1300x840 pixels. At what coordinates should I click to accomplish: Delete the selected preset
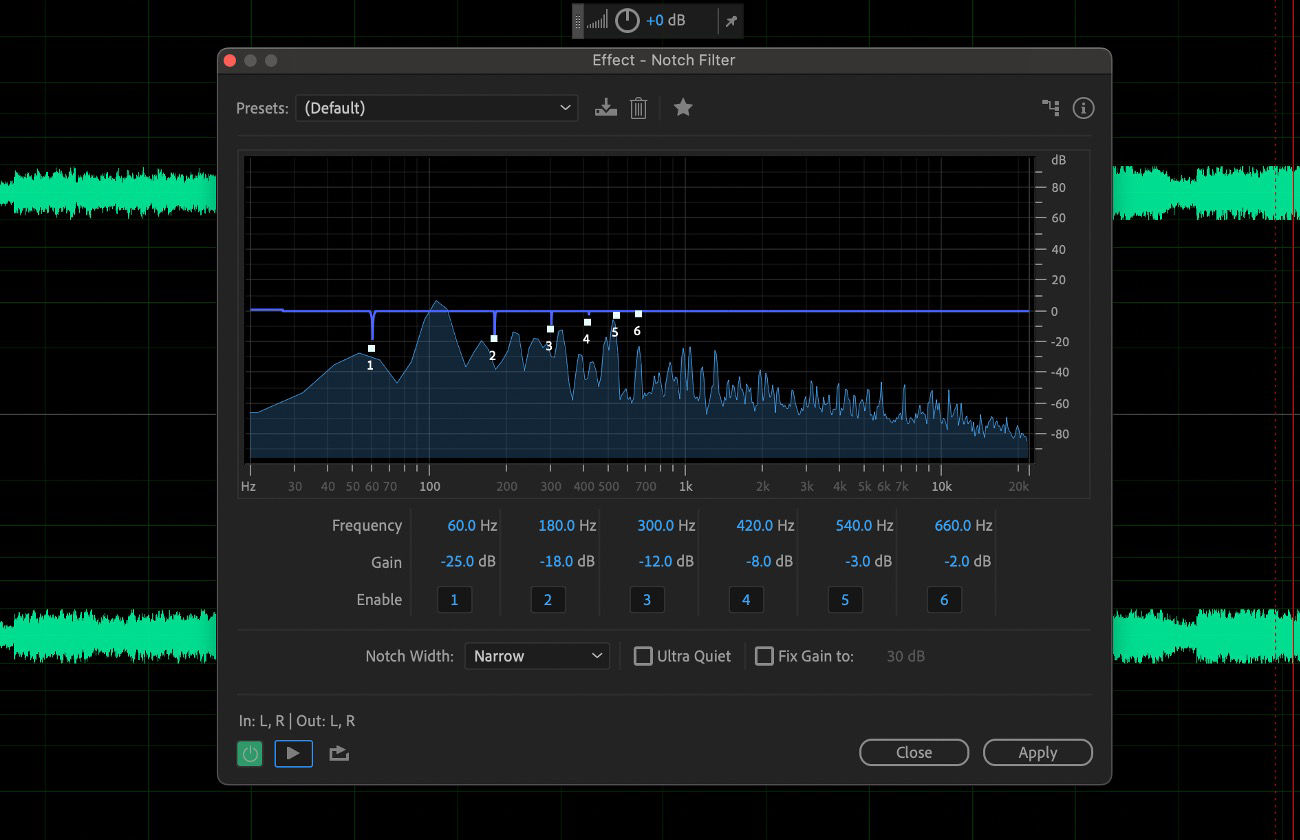click(x=639, y=107)
